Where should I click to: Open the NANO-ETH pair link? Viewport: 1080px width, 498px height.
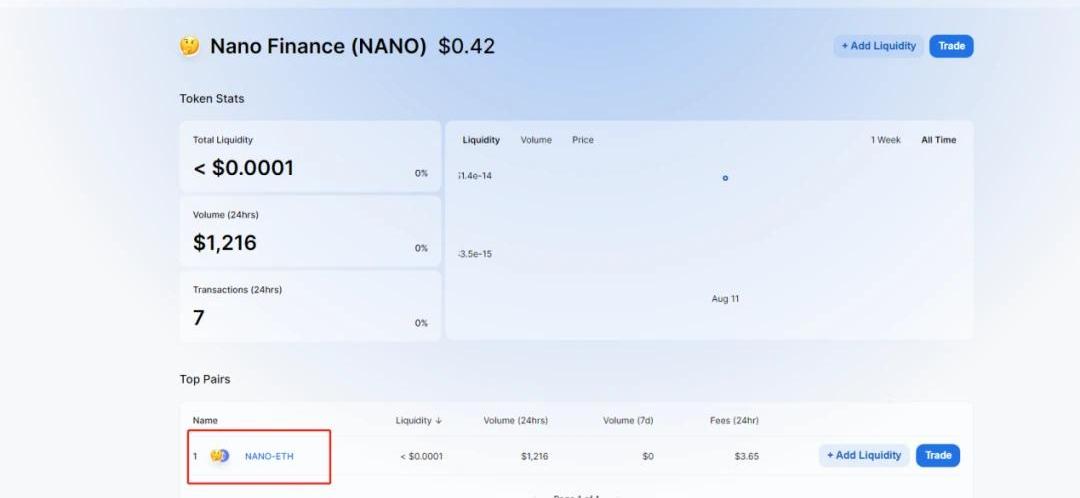(x=269, y=456)
